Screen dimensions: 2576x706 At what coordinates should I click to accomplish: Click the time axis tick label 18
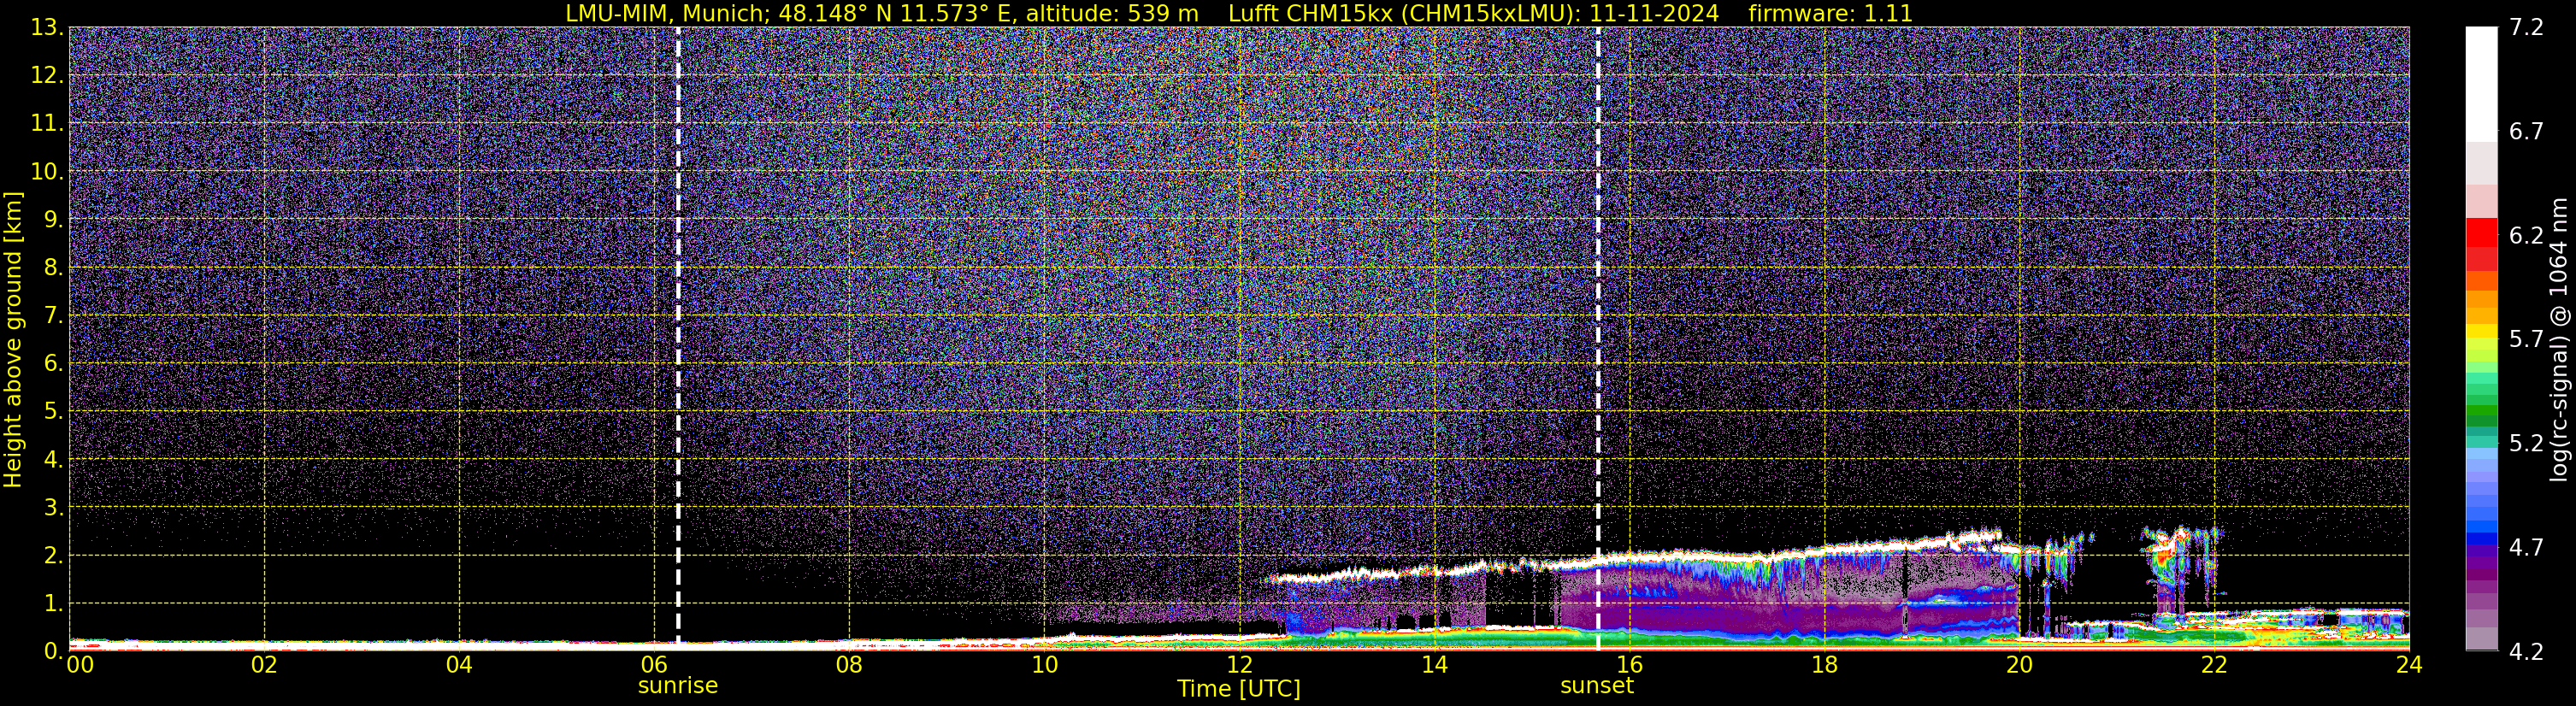(1824, 665)
